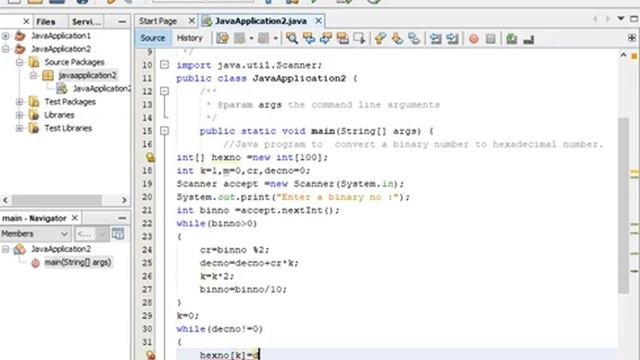Image resolution: width=640 pixels, height=360 pixels.
Task: Switch to the Start Page tab
Action: click(158, 21)
